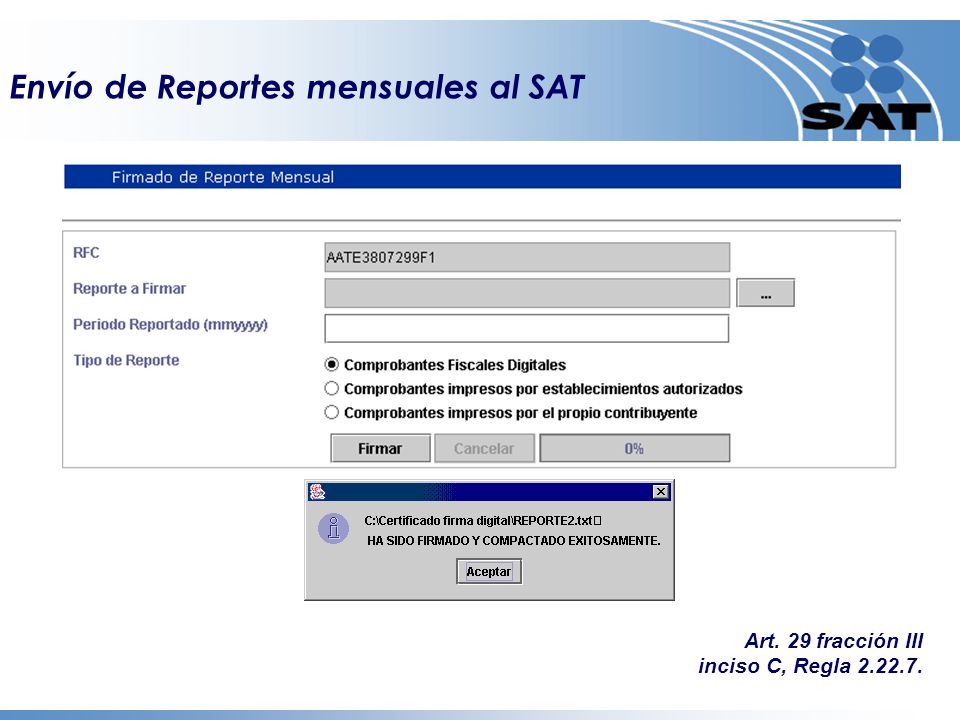Click the 'RFC' label

click(x=86, y=253)
